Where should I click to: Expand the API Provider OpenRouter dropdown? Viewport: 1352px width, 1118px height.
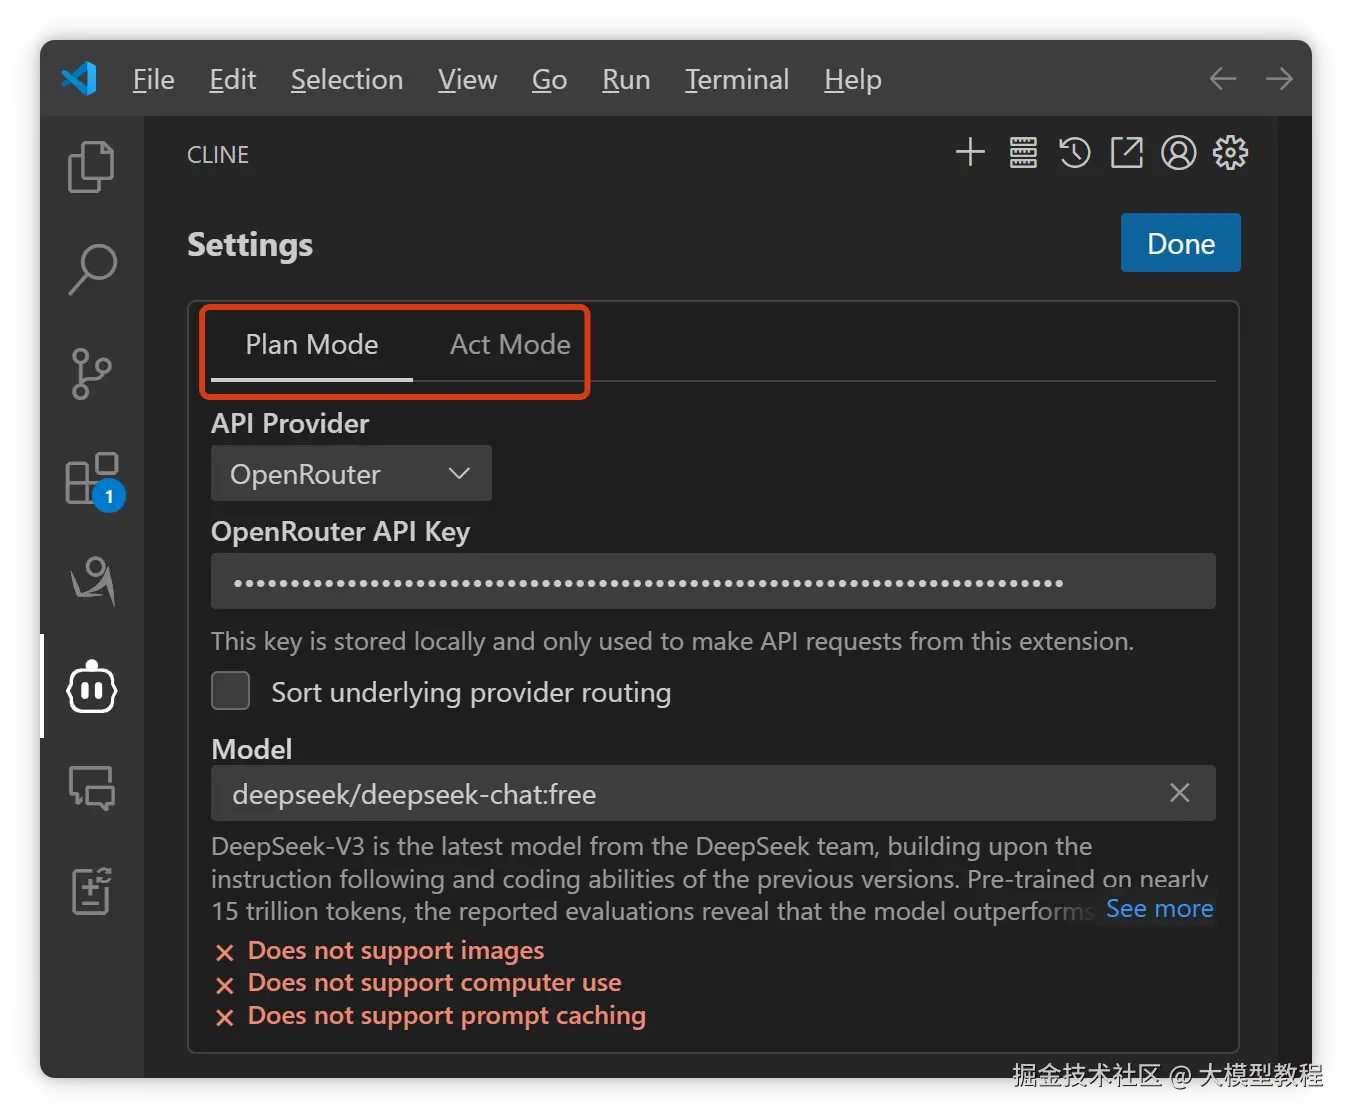pyautogui.click(x=351, y=474)
